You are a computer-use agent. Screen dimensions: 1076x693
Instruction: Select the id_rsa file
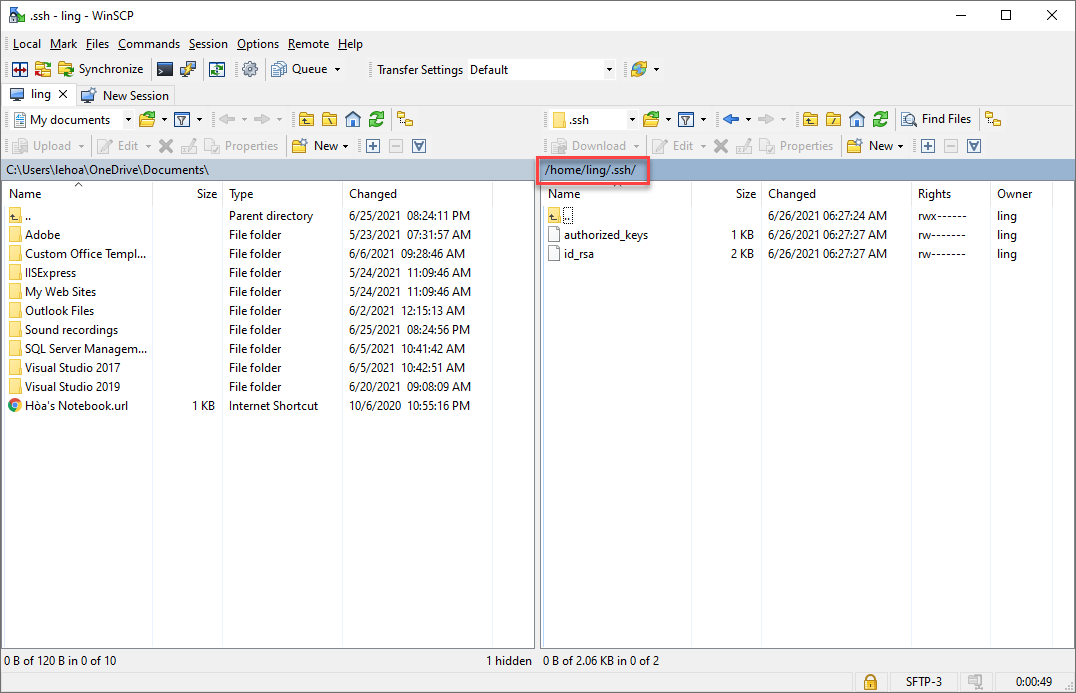[578, 254]
